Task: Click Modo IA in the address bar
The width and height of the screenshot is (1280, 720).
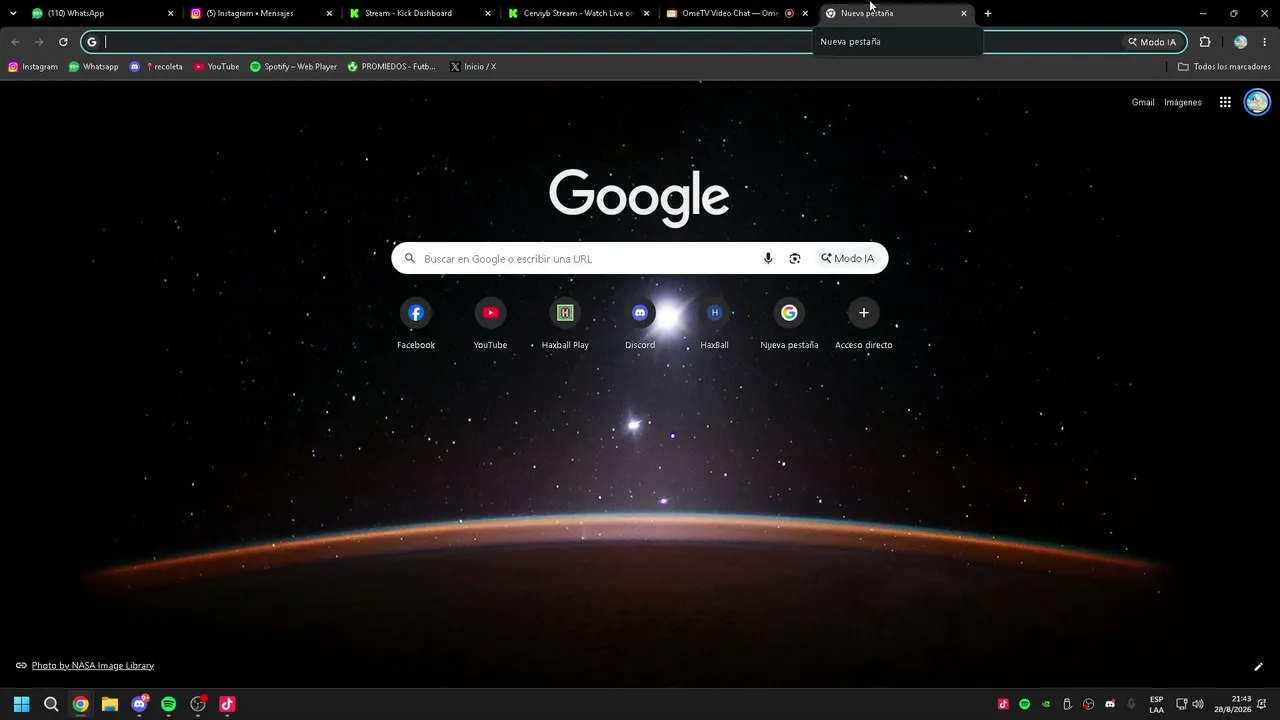Action: (x=1152, y=42)
